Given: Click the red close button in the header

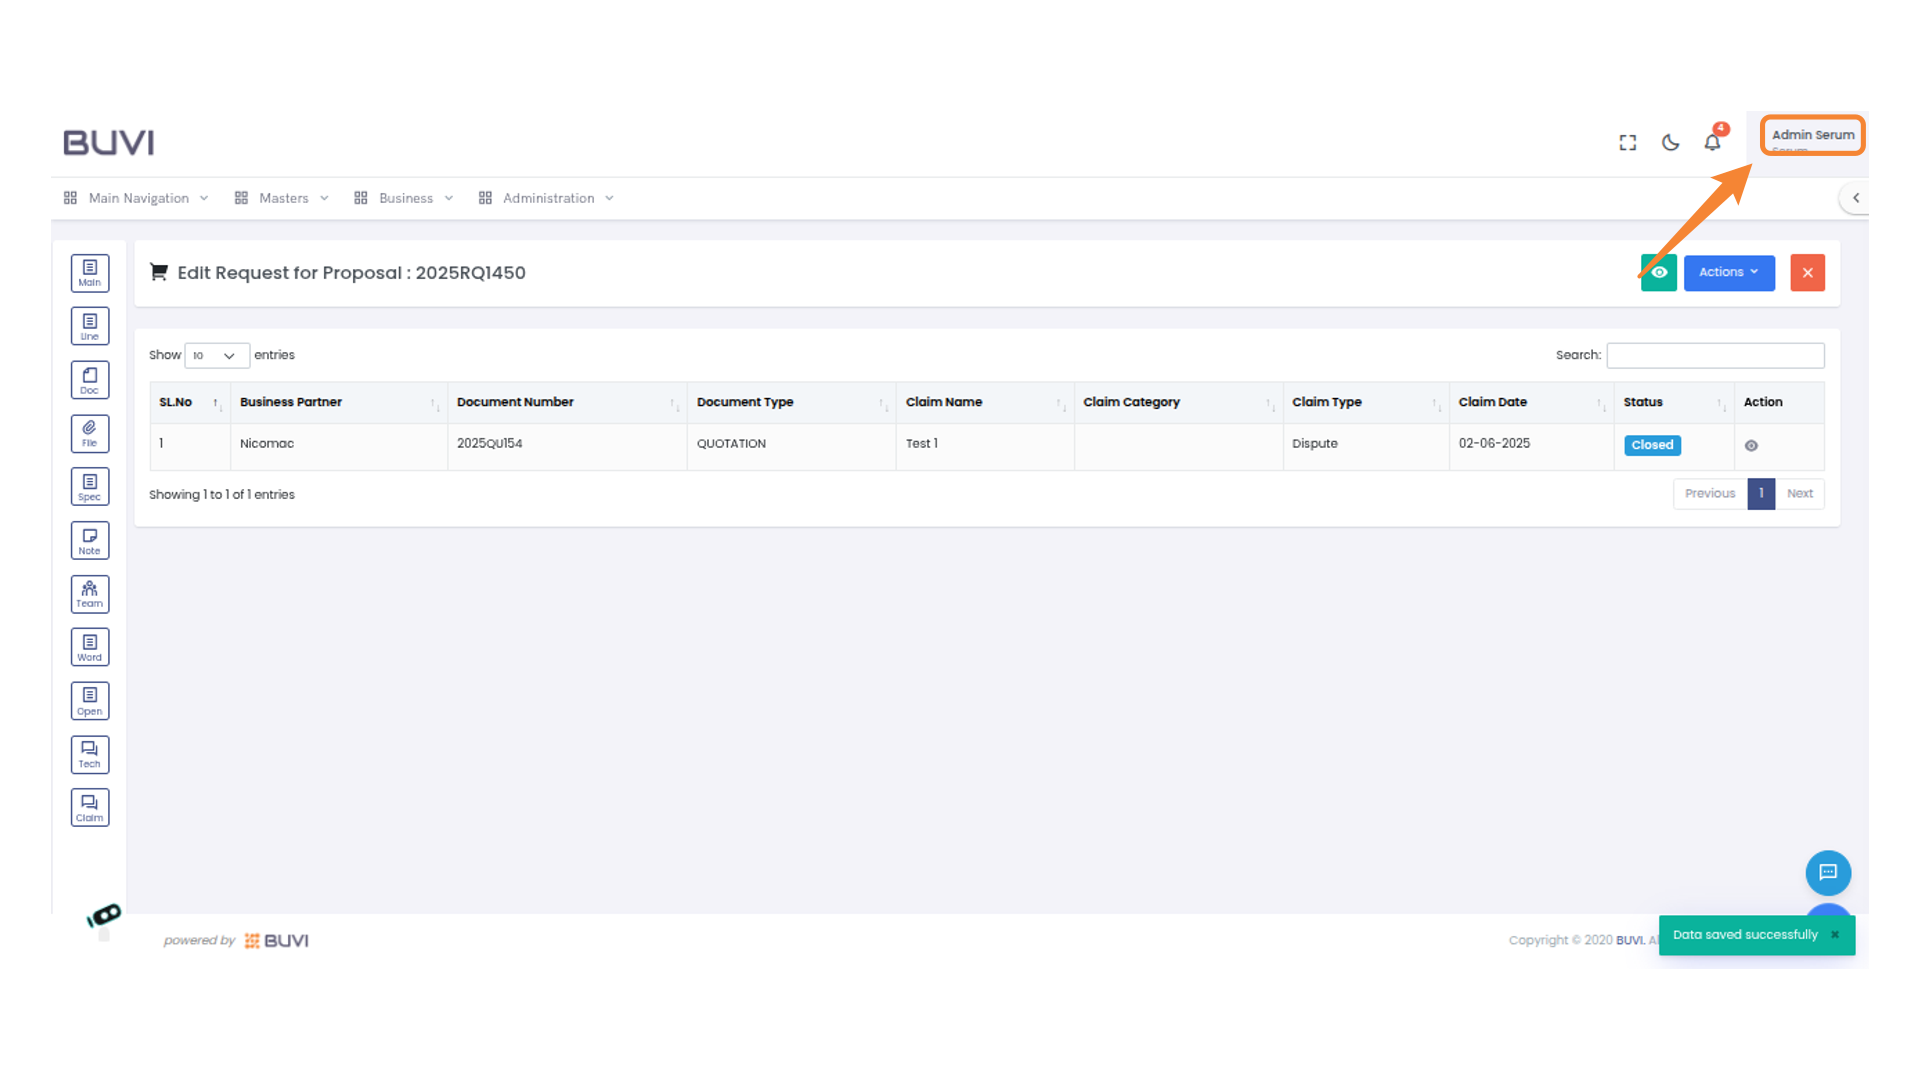Looking at the screenshot, I should 1807,272.
